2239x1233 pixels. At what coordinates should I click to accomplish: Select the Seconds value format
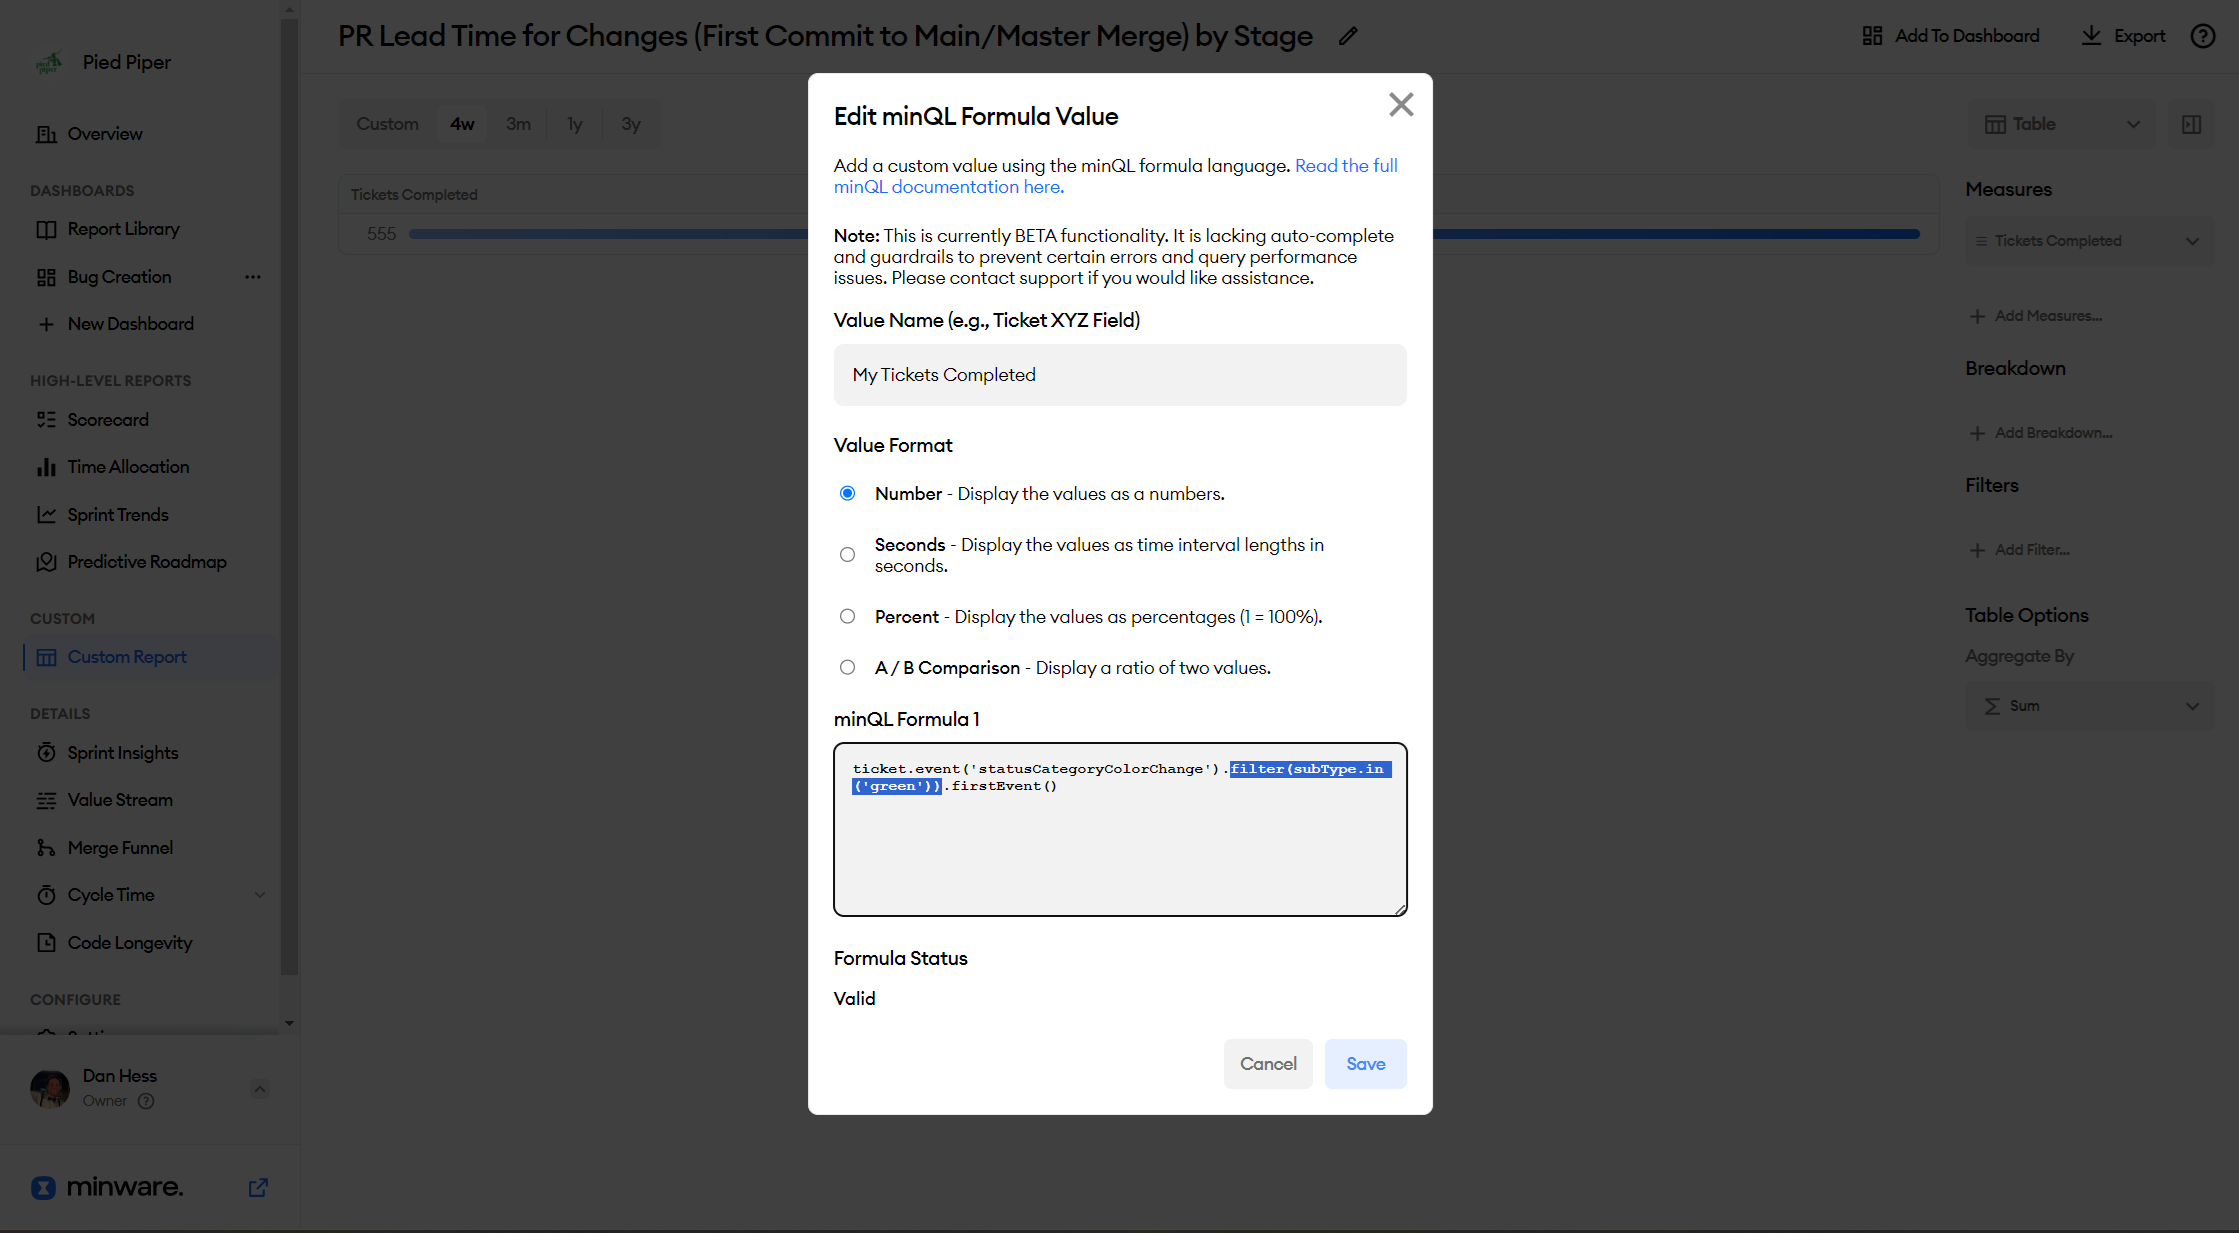(x=847, y=555)
